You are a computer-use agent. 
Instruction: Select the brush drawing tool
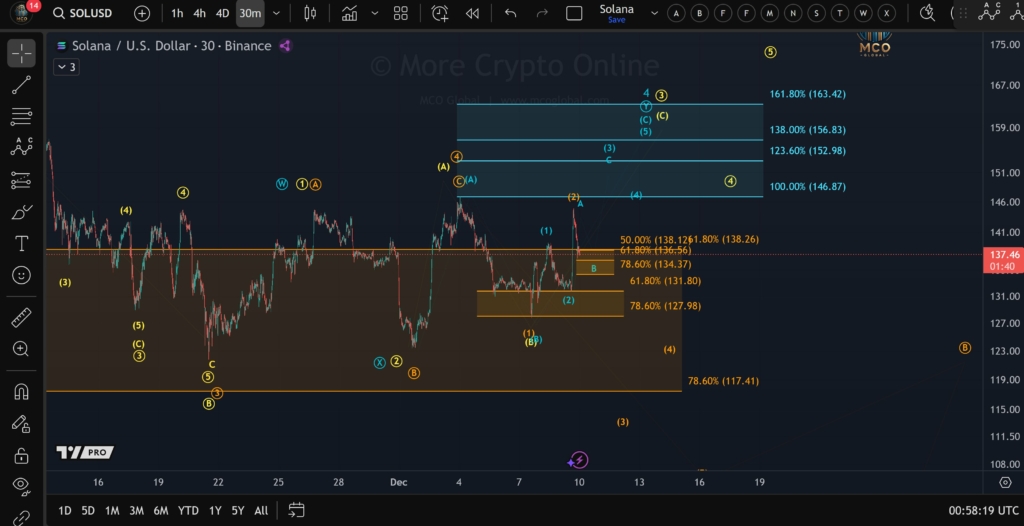(x=21, y=212)
